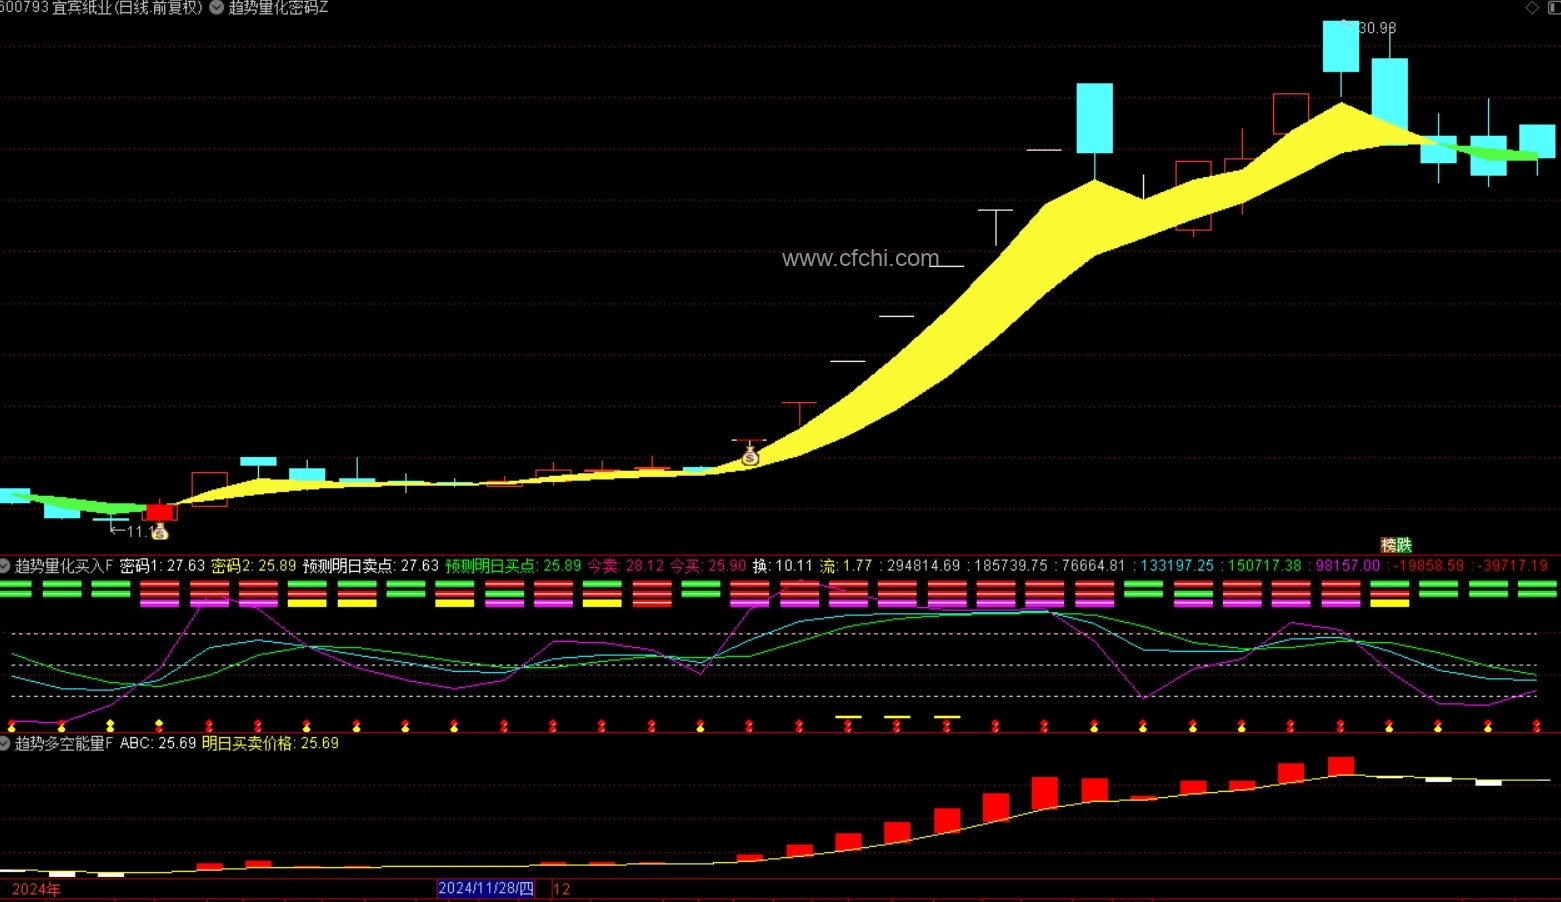The image size is (1561, 902).
Task: Click the 2024/11/28/四 date marker on timeline
Action: click(x=486, y=888)
